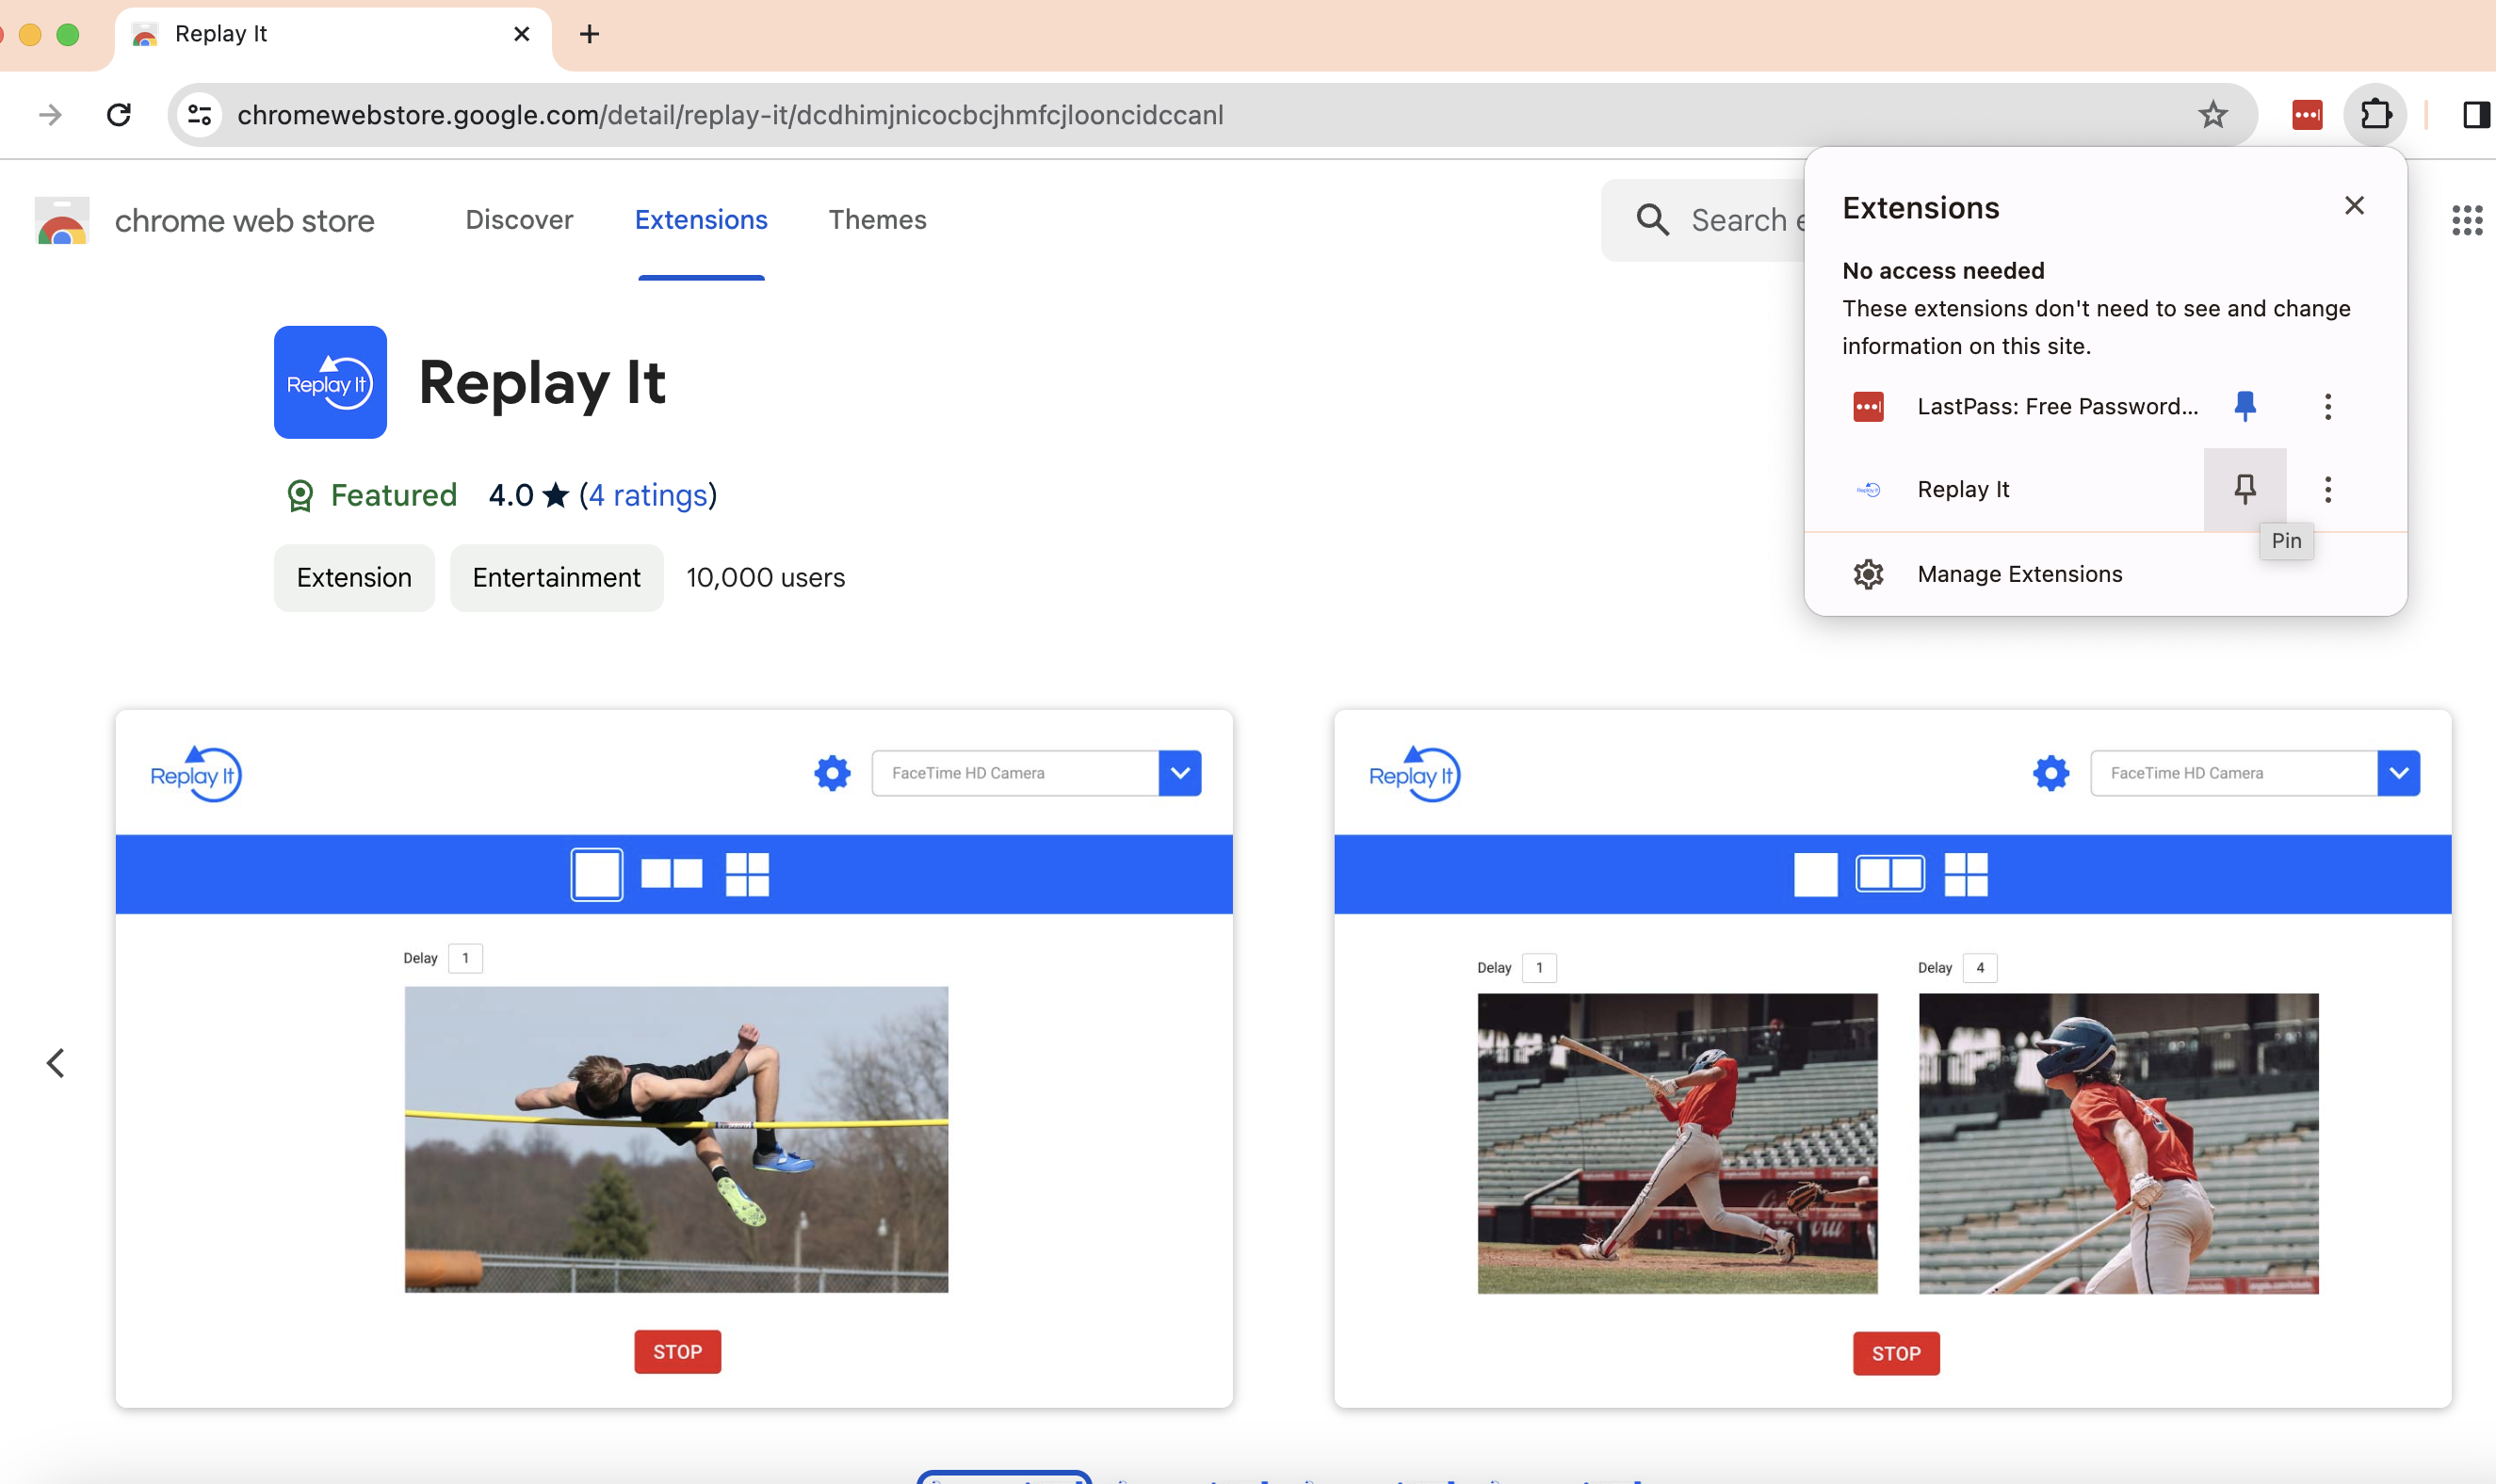
Task: Click settings gear in second screenshot
Action: (2051, 773)
